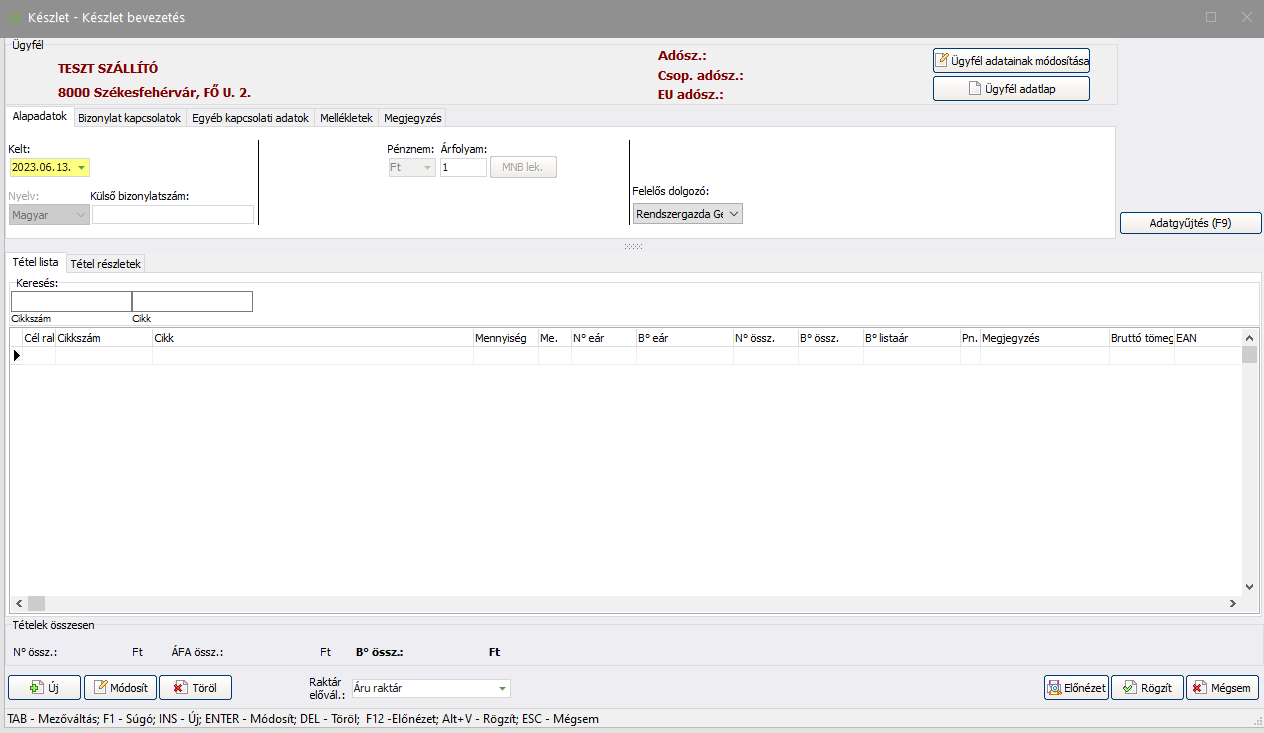Viewport: 1264px width, 733px height.
Task: Save the document with Rögzít
Action: [1147, 688]
